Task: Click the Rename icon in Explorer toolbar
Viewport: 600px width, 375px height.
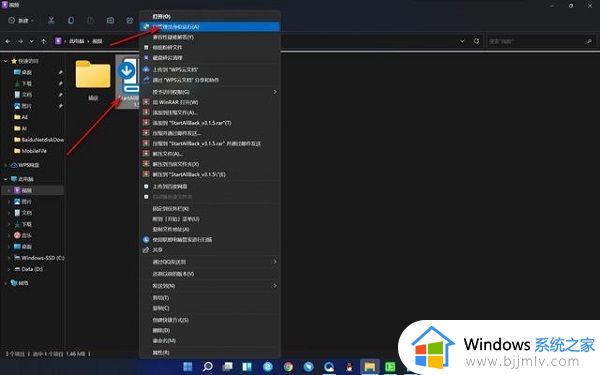Action: pyautogui.click(x=110, y=20)
